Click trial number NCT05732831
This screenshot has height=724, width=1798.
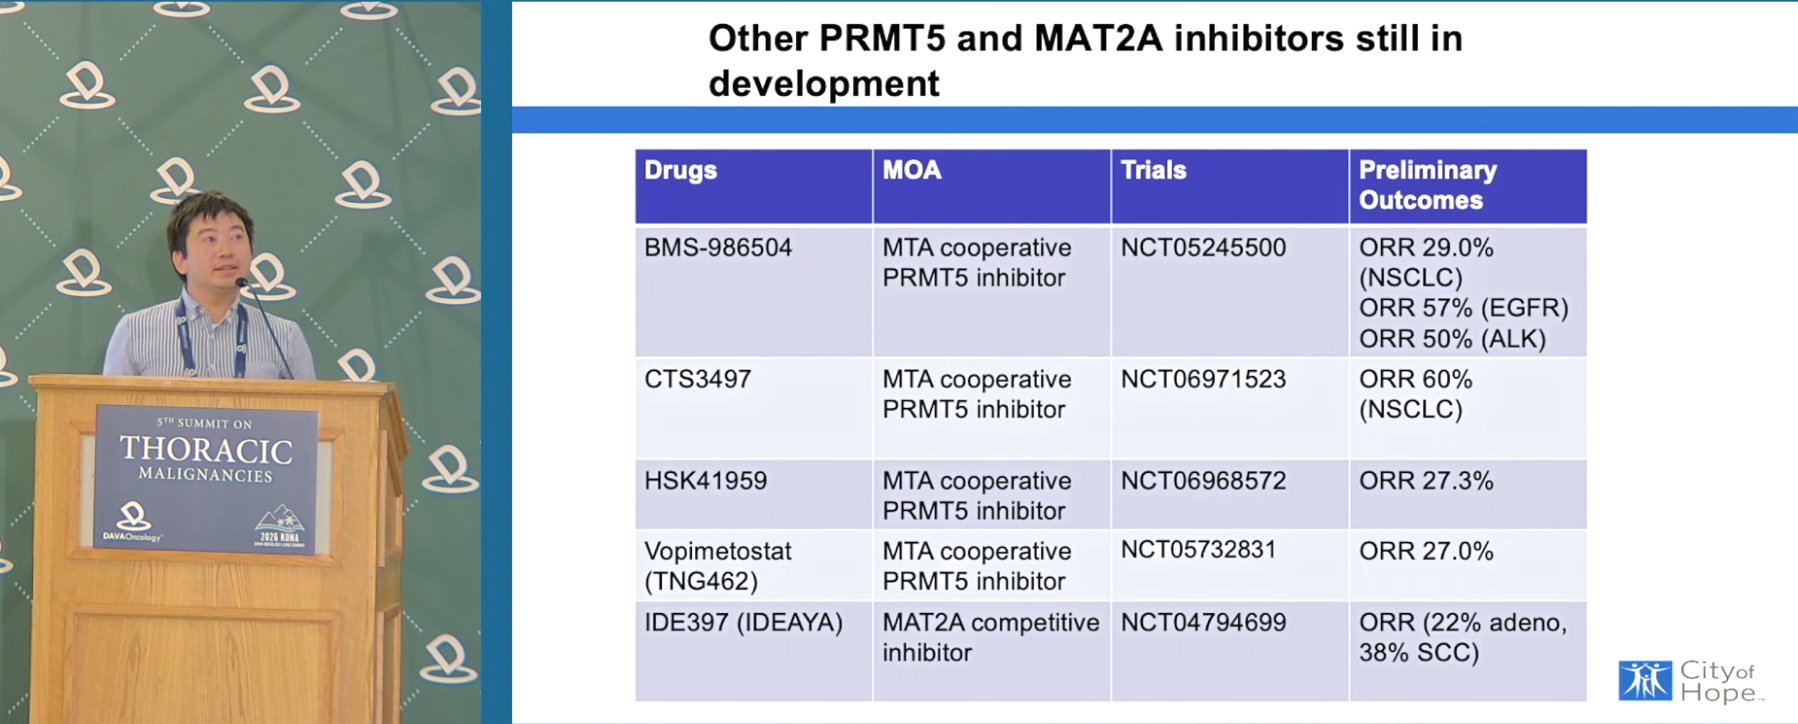pos(1198,550)
